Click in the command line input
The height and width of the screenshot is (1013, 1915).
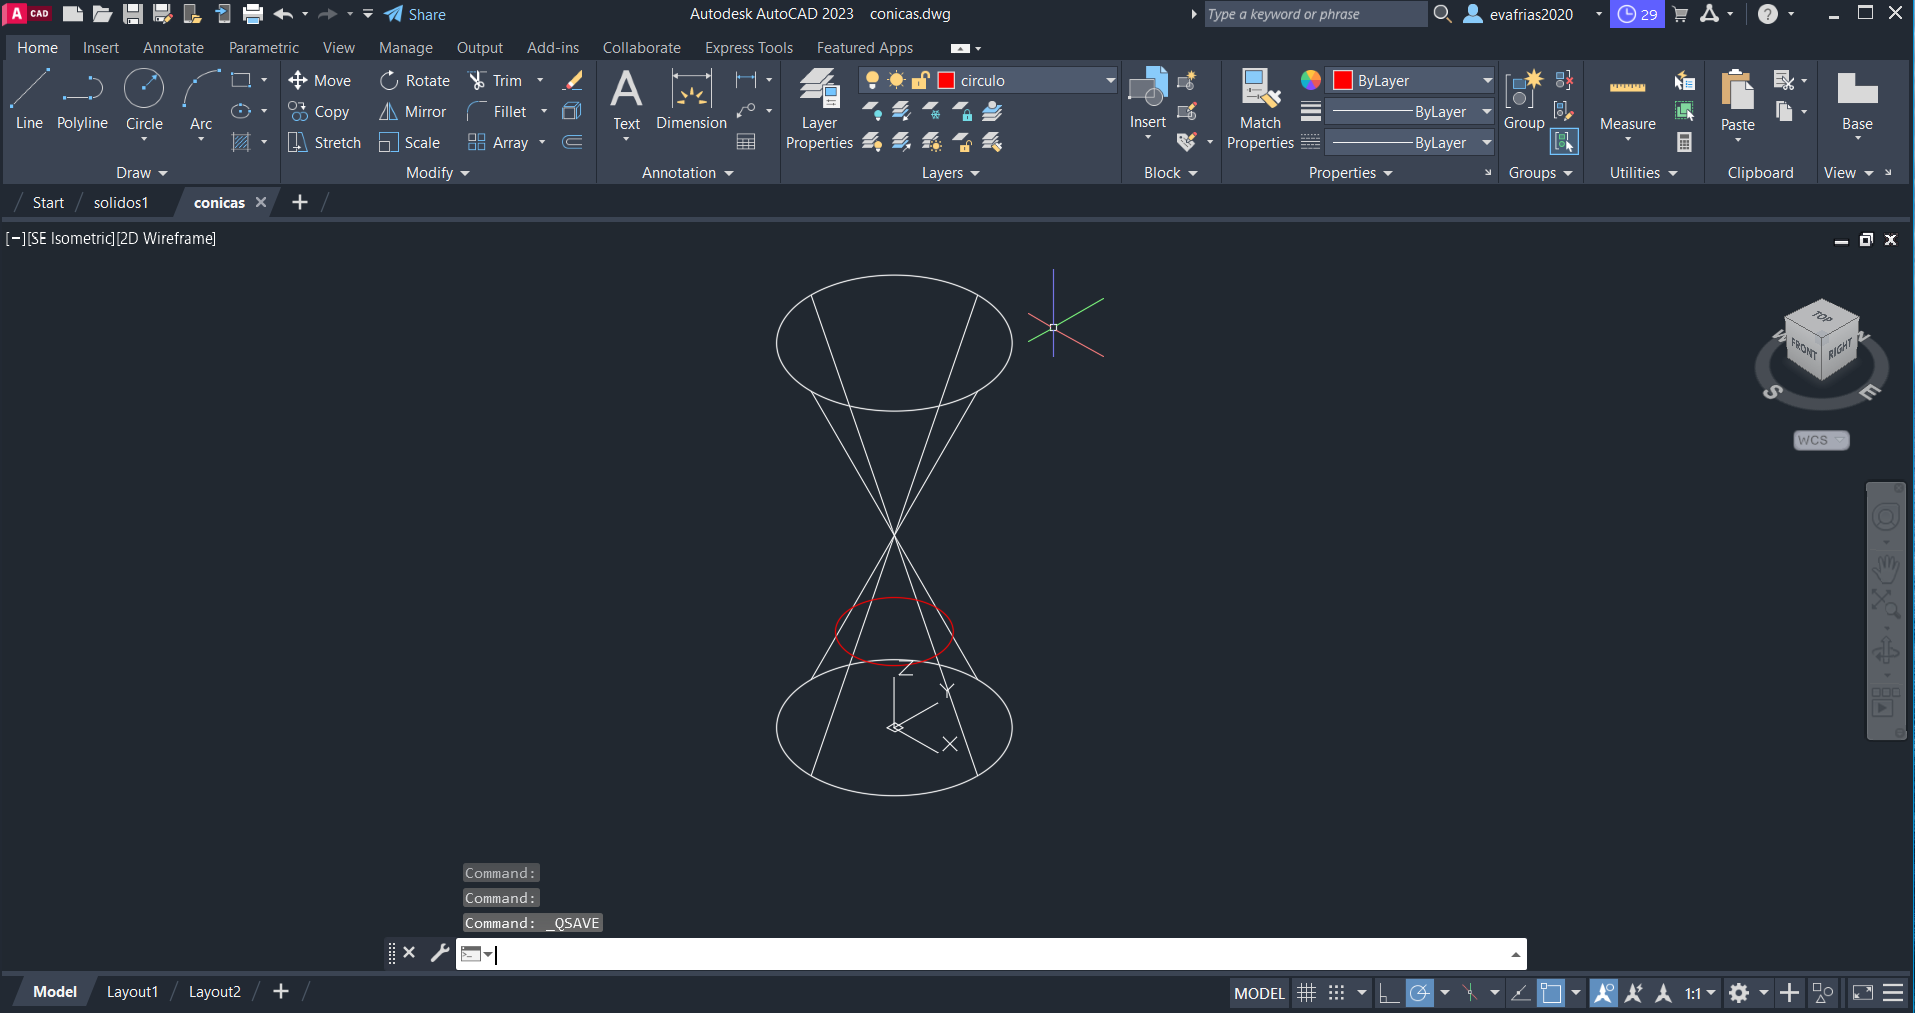point(1000,954)
